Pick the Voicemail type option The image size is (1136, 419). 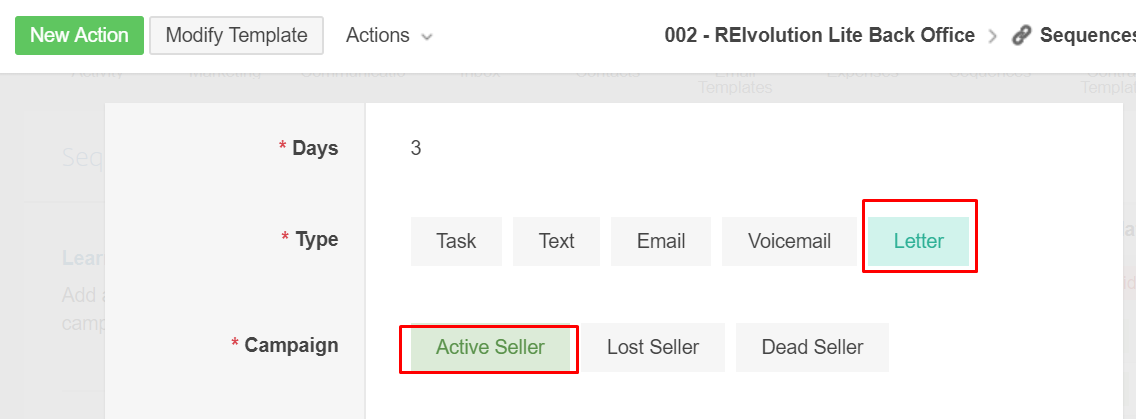coord(789,241)
